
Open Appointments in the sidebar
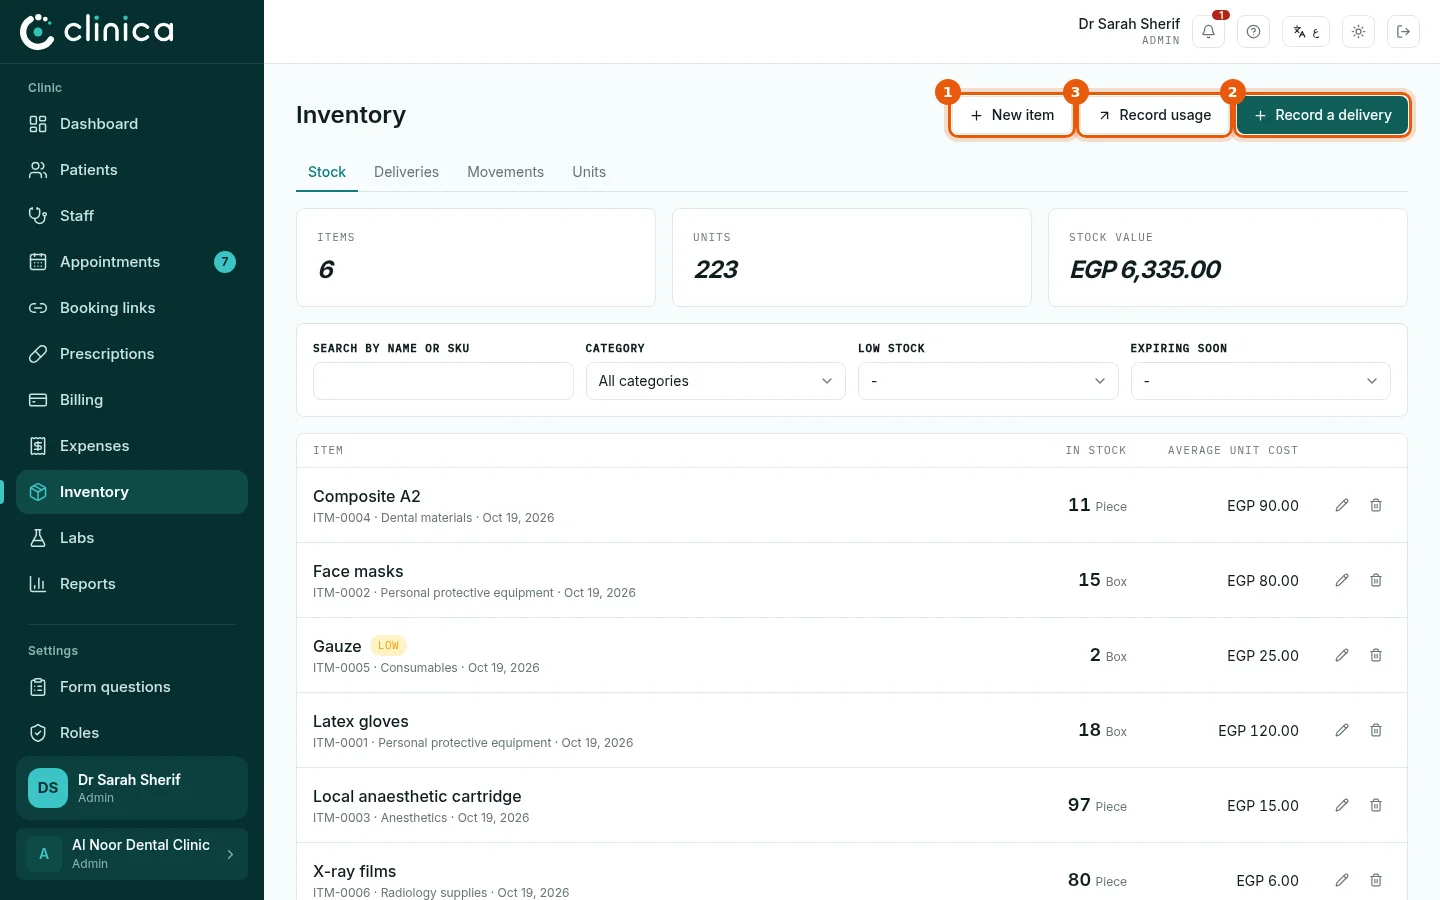(132, 262)
